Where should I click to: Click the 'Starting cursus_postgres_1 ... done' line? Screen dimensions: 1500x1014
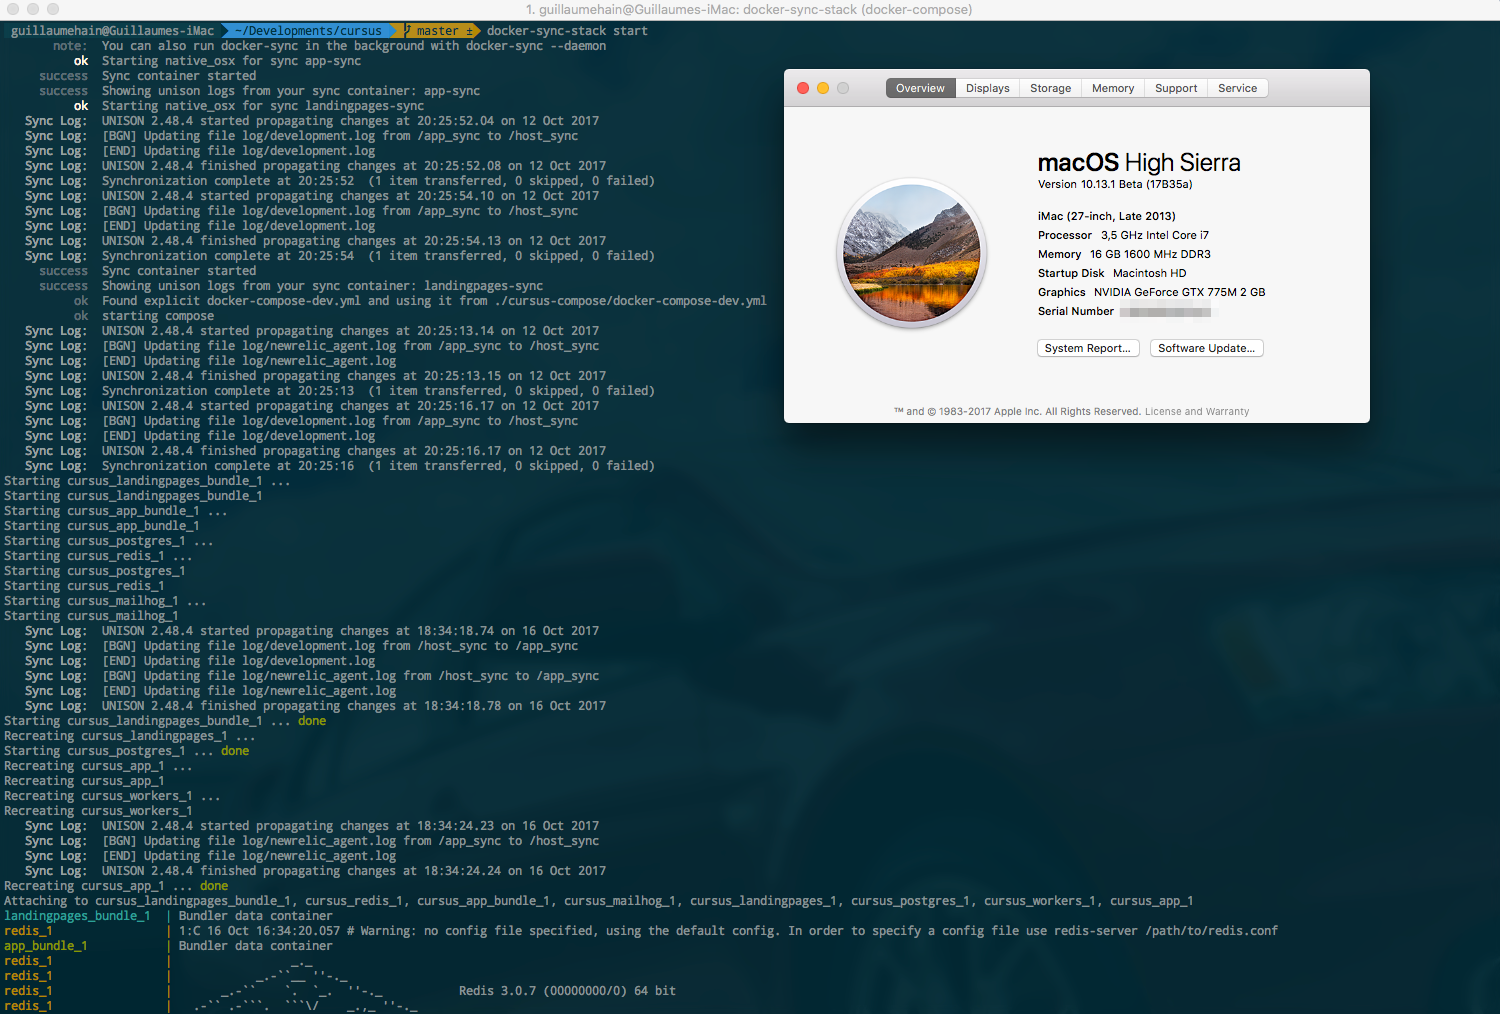[x=127, y=751]
